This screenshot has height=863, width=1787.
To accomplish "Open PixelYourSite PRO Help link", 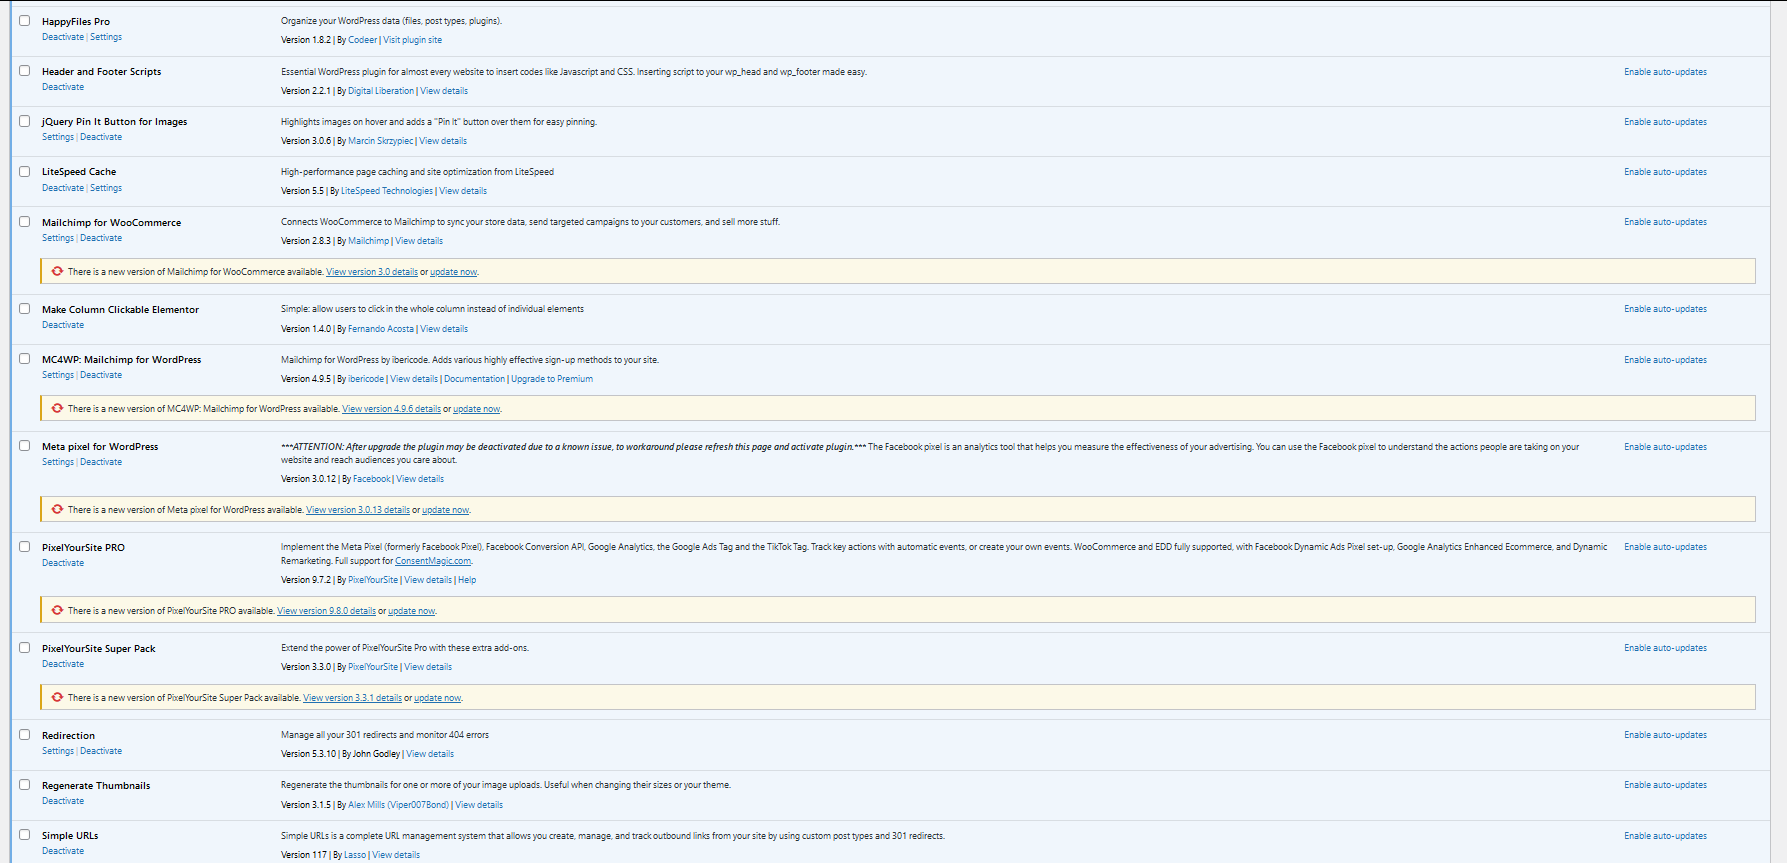I will (x=467, y=580).
